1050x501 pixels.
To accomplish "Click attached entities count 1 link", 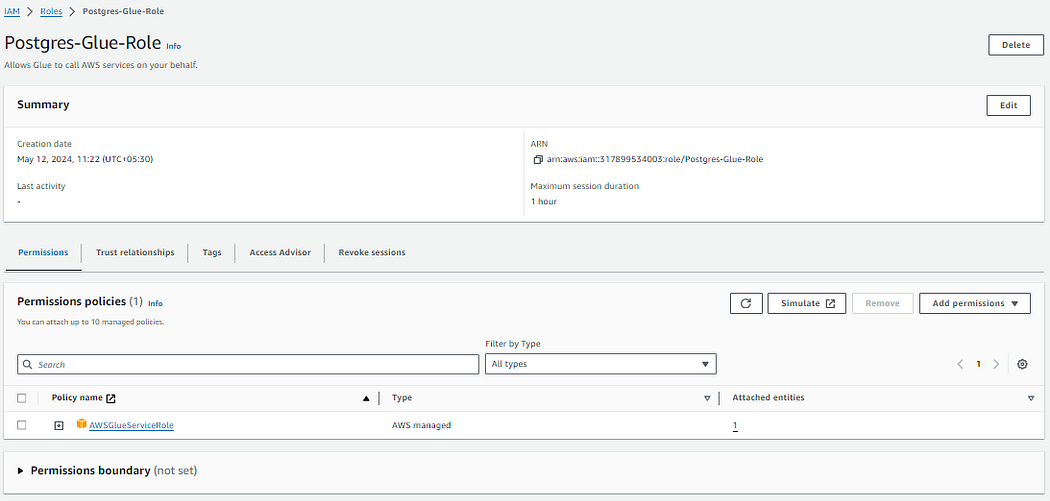I will click(x=735, y=425).
